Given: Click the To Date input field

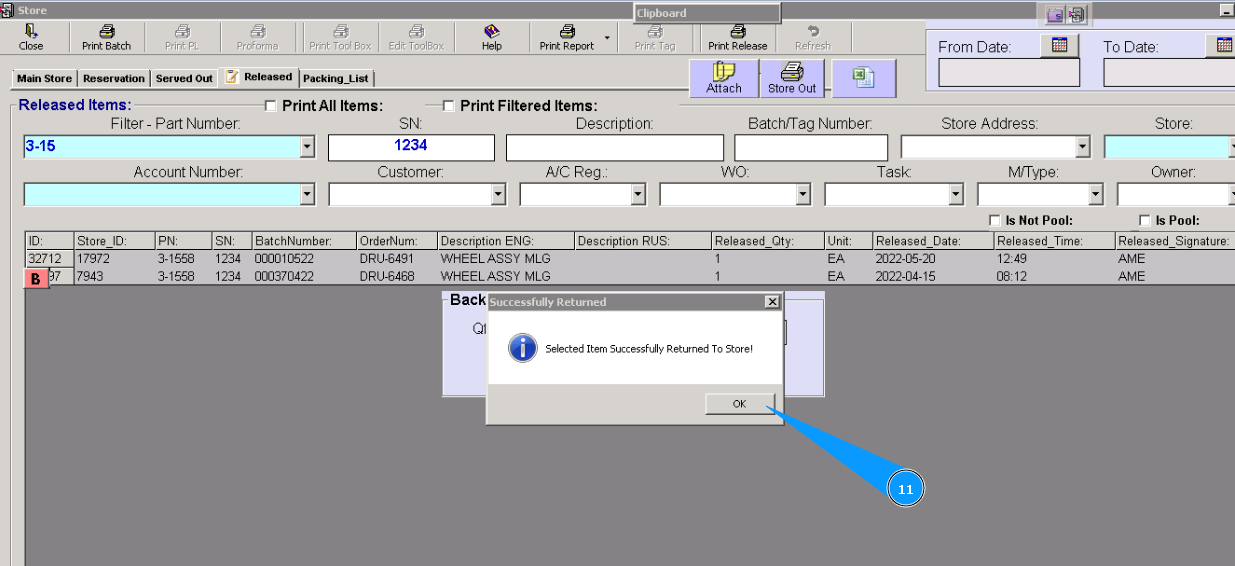Looking at the screenshot, I should 1169,73.
